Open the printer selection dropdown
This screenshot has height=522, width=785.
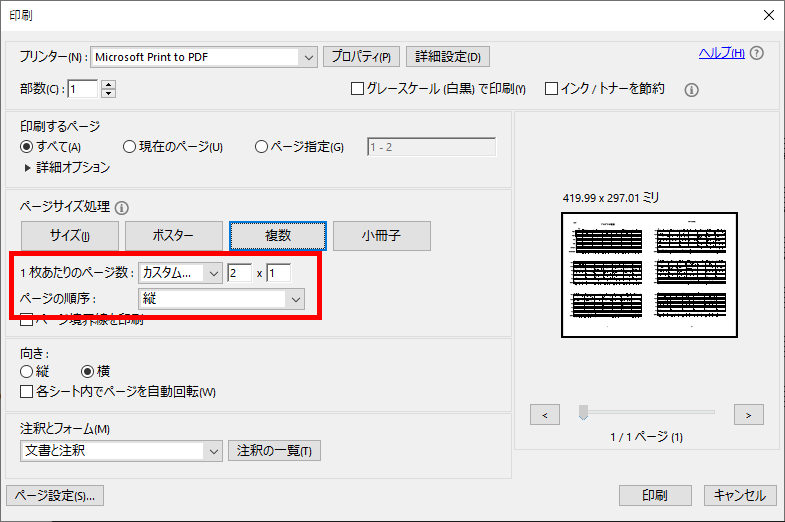pyautogui.click(x=204, y=57)
